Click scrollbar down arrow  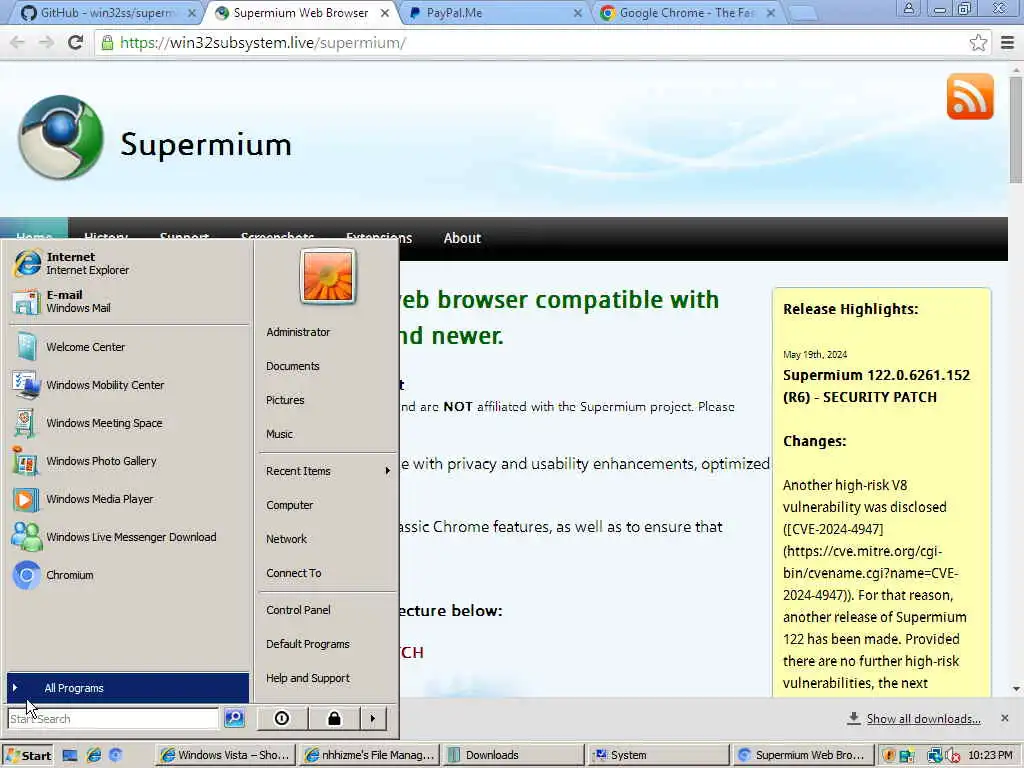pyautogui.click(x=1016, y=688)
